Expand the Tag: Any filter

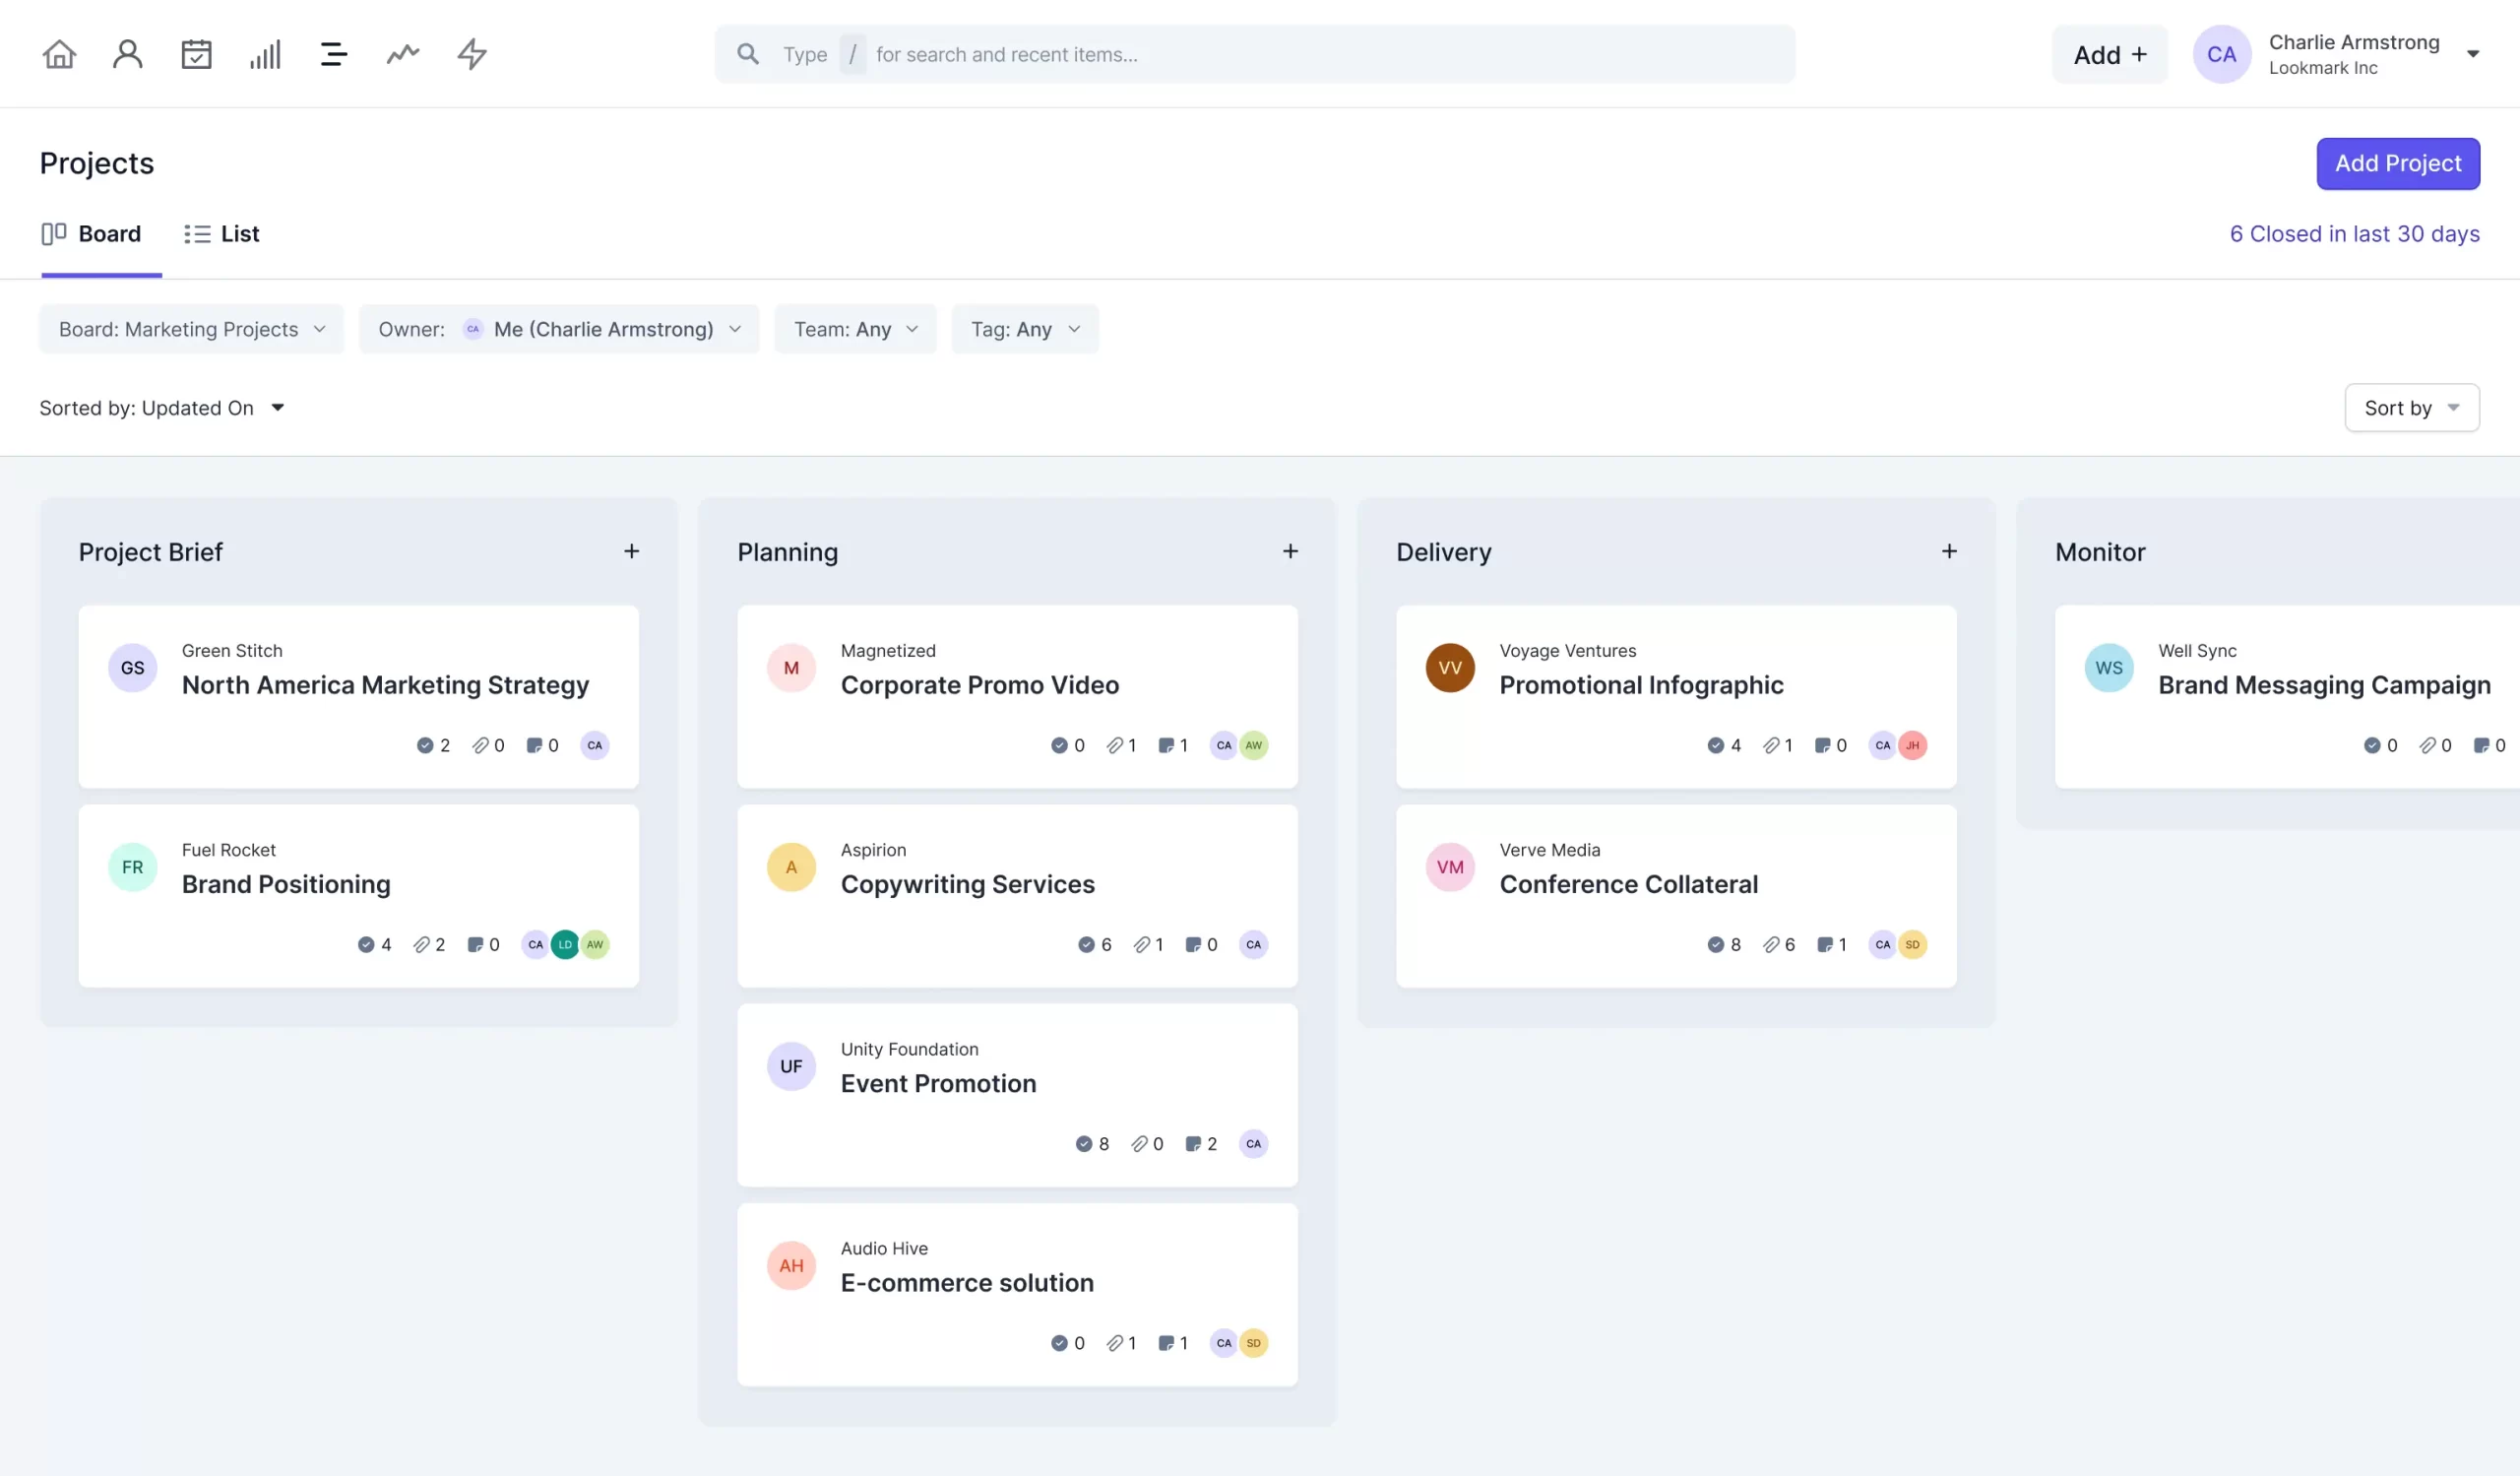(x=1025, y=328)
